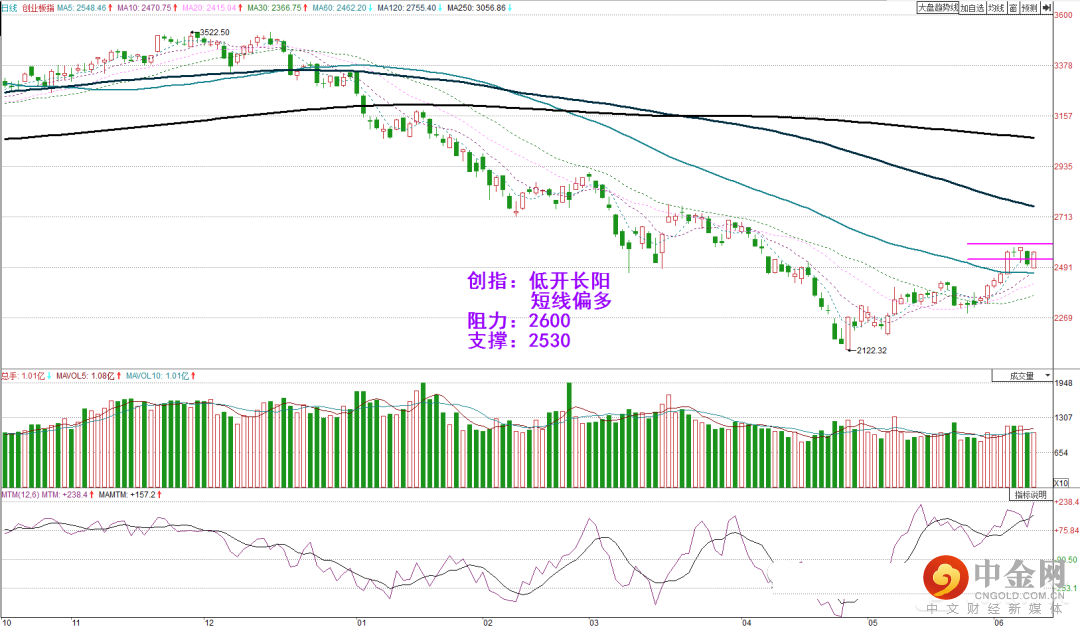Click the X10 volume scale box
This screenshot has width=1080, height=627.
click(x=1061, y=482)
